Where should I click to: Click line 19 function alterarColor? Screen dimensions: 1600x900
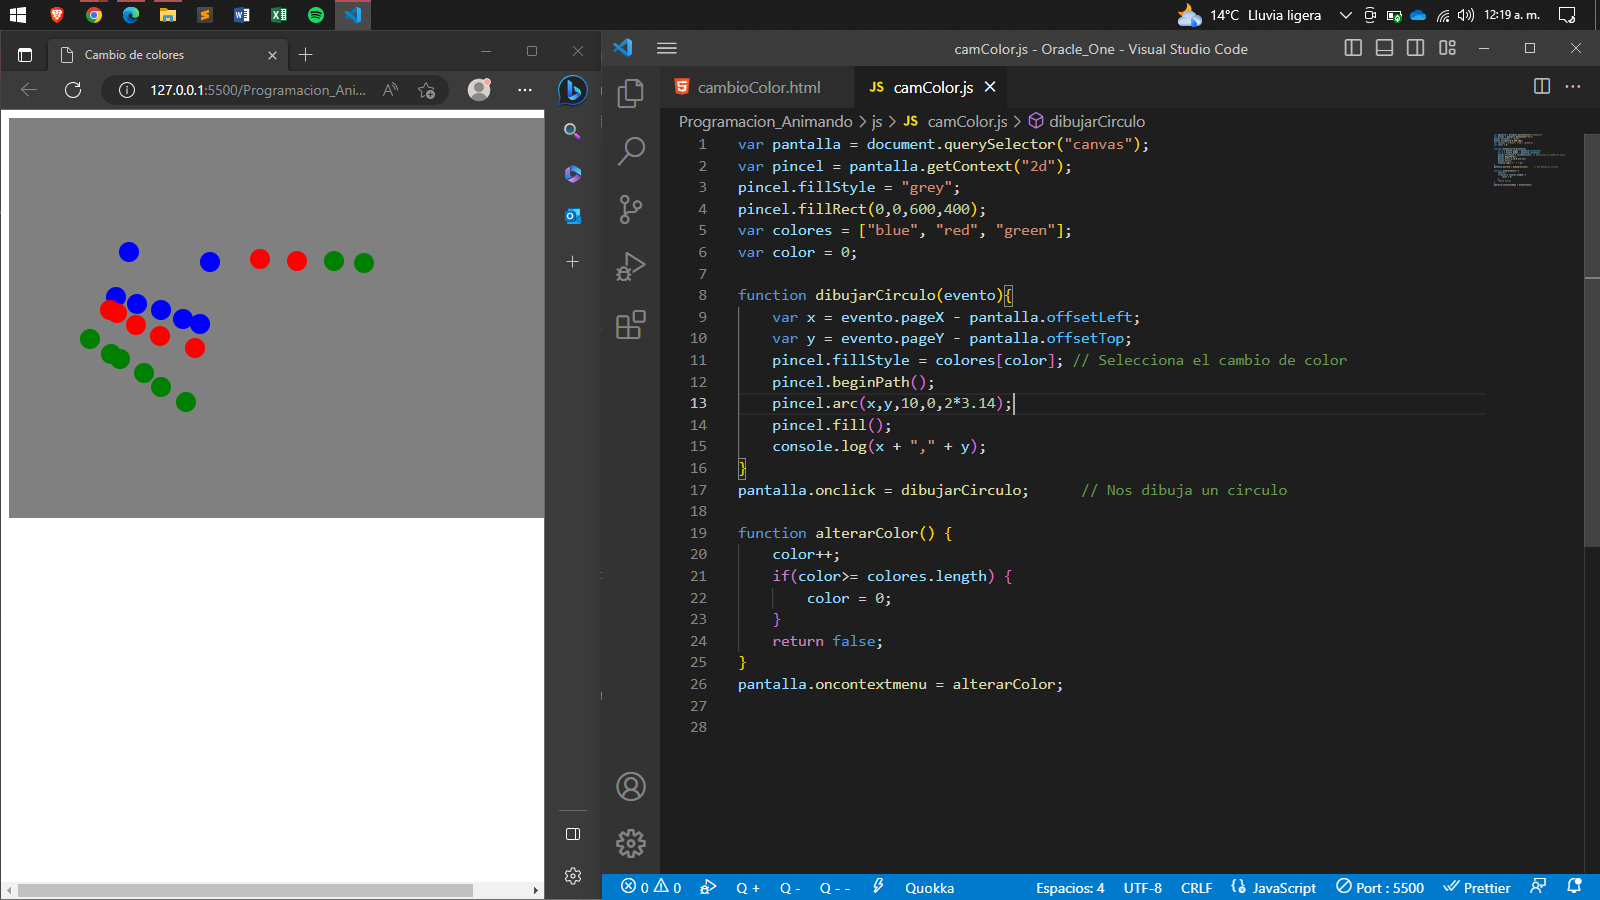[845, 533]
